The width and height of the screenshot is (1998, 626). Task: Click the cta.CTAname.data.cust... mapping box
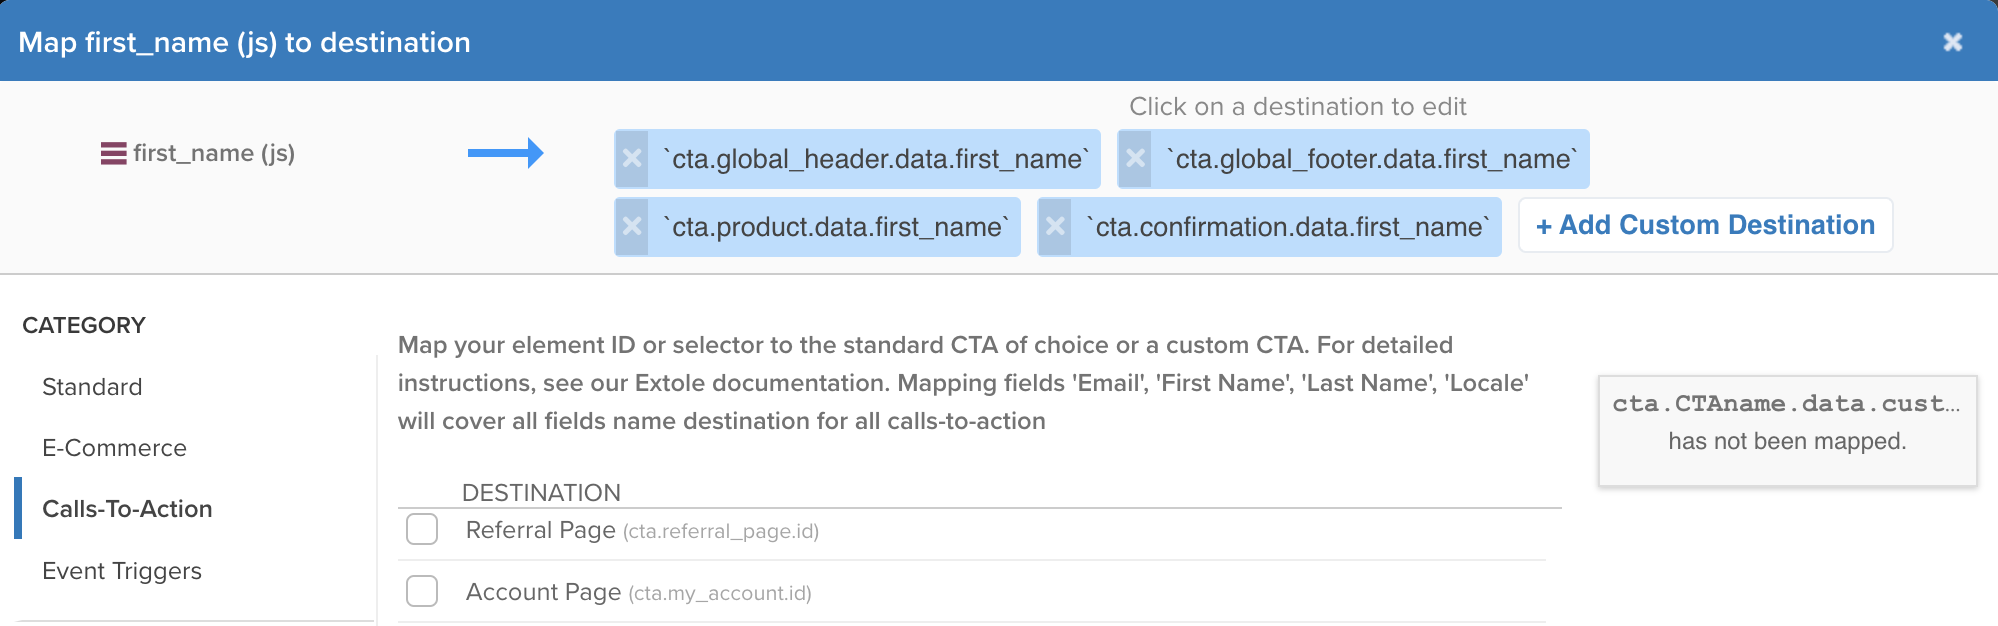(x=1787, y=431)
